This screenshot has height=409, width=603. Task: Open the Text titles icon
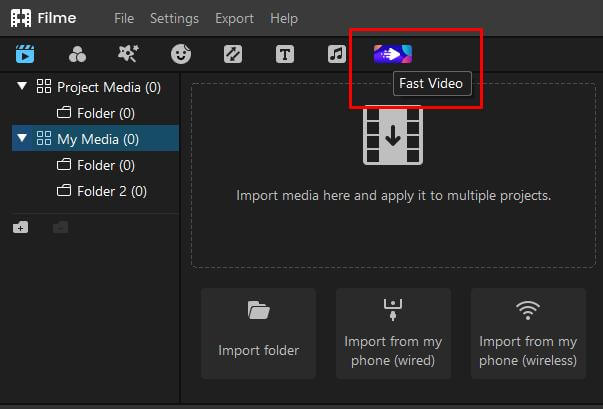[285, 54]
